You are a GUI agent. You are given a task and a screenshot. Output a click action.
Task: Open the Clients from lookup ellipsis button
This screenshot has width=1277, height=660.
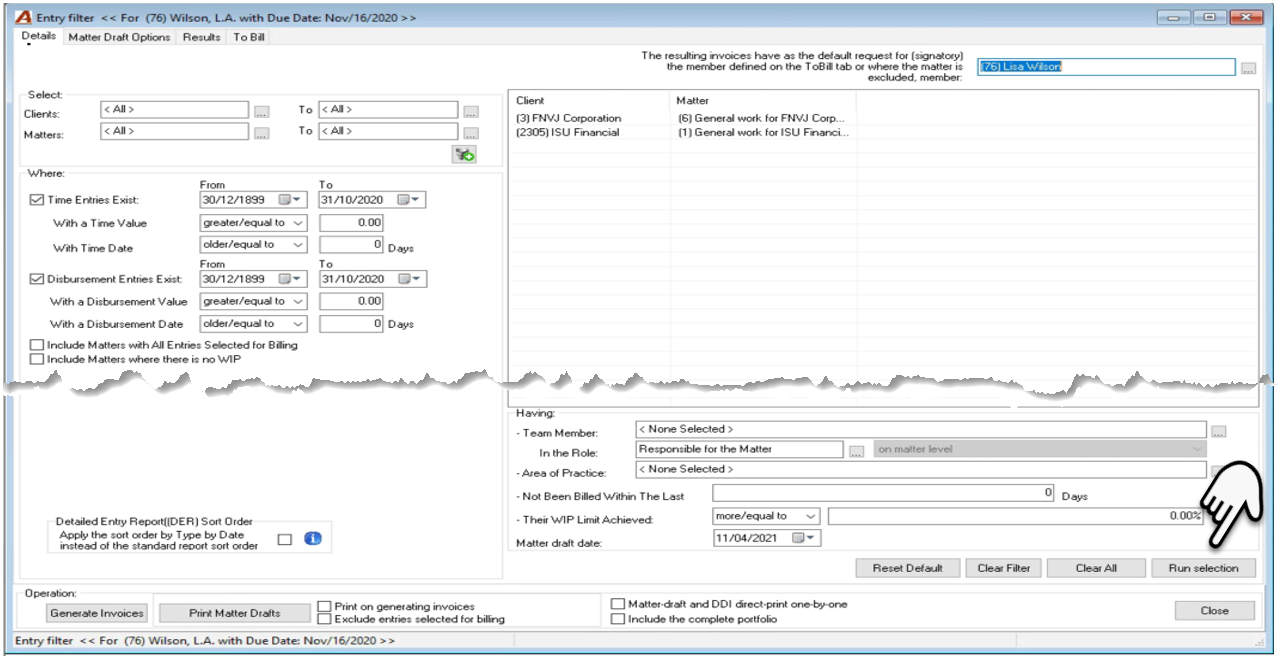point(261,111)
